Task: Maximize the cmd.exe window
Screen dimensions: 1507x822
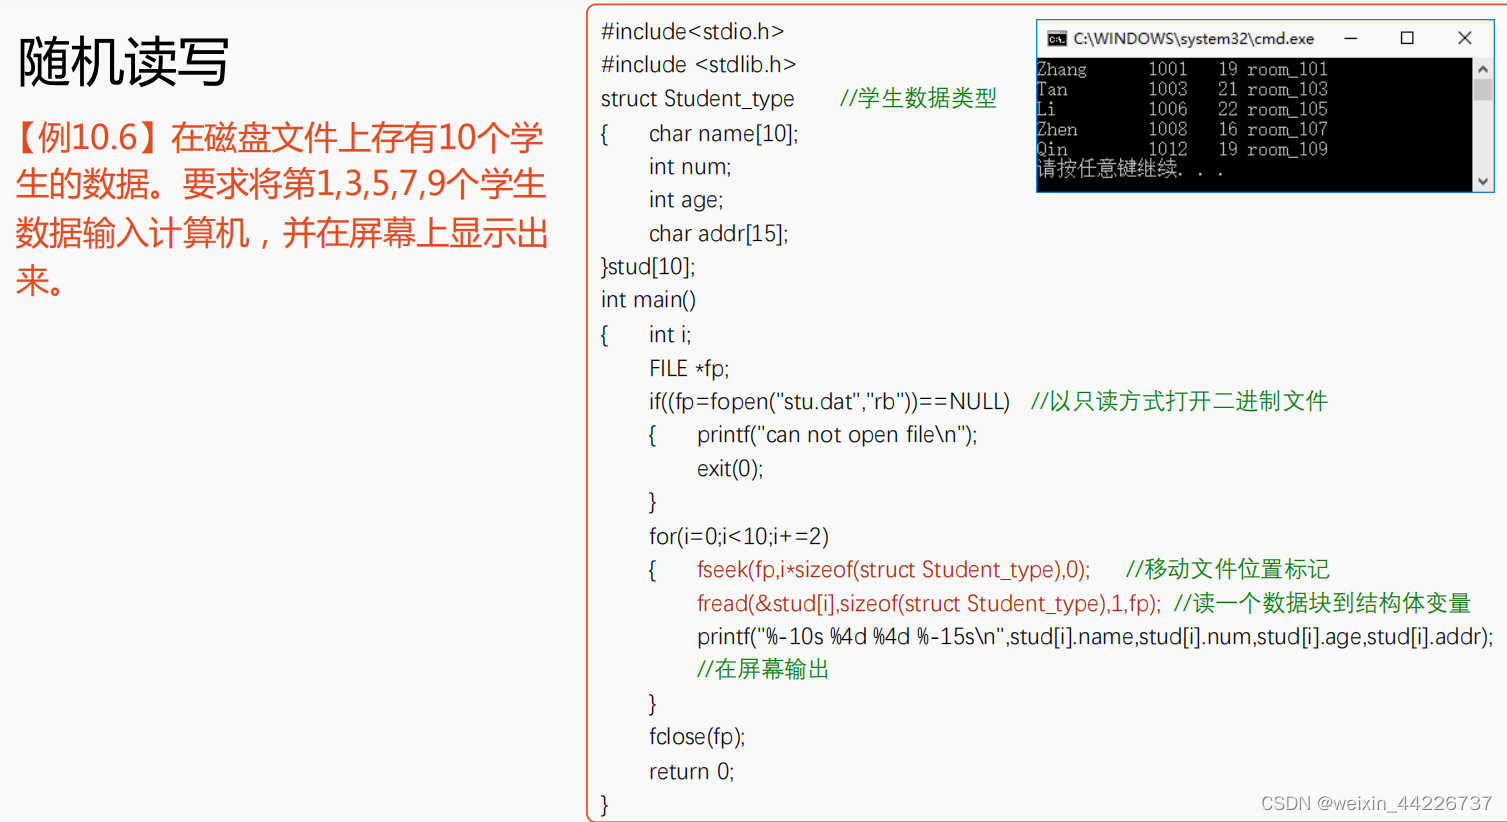Action: [x=1407, y=38]
